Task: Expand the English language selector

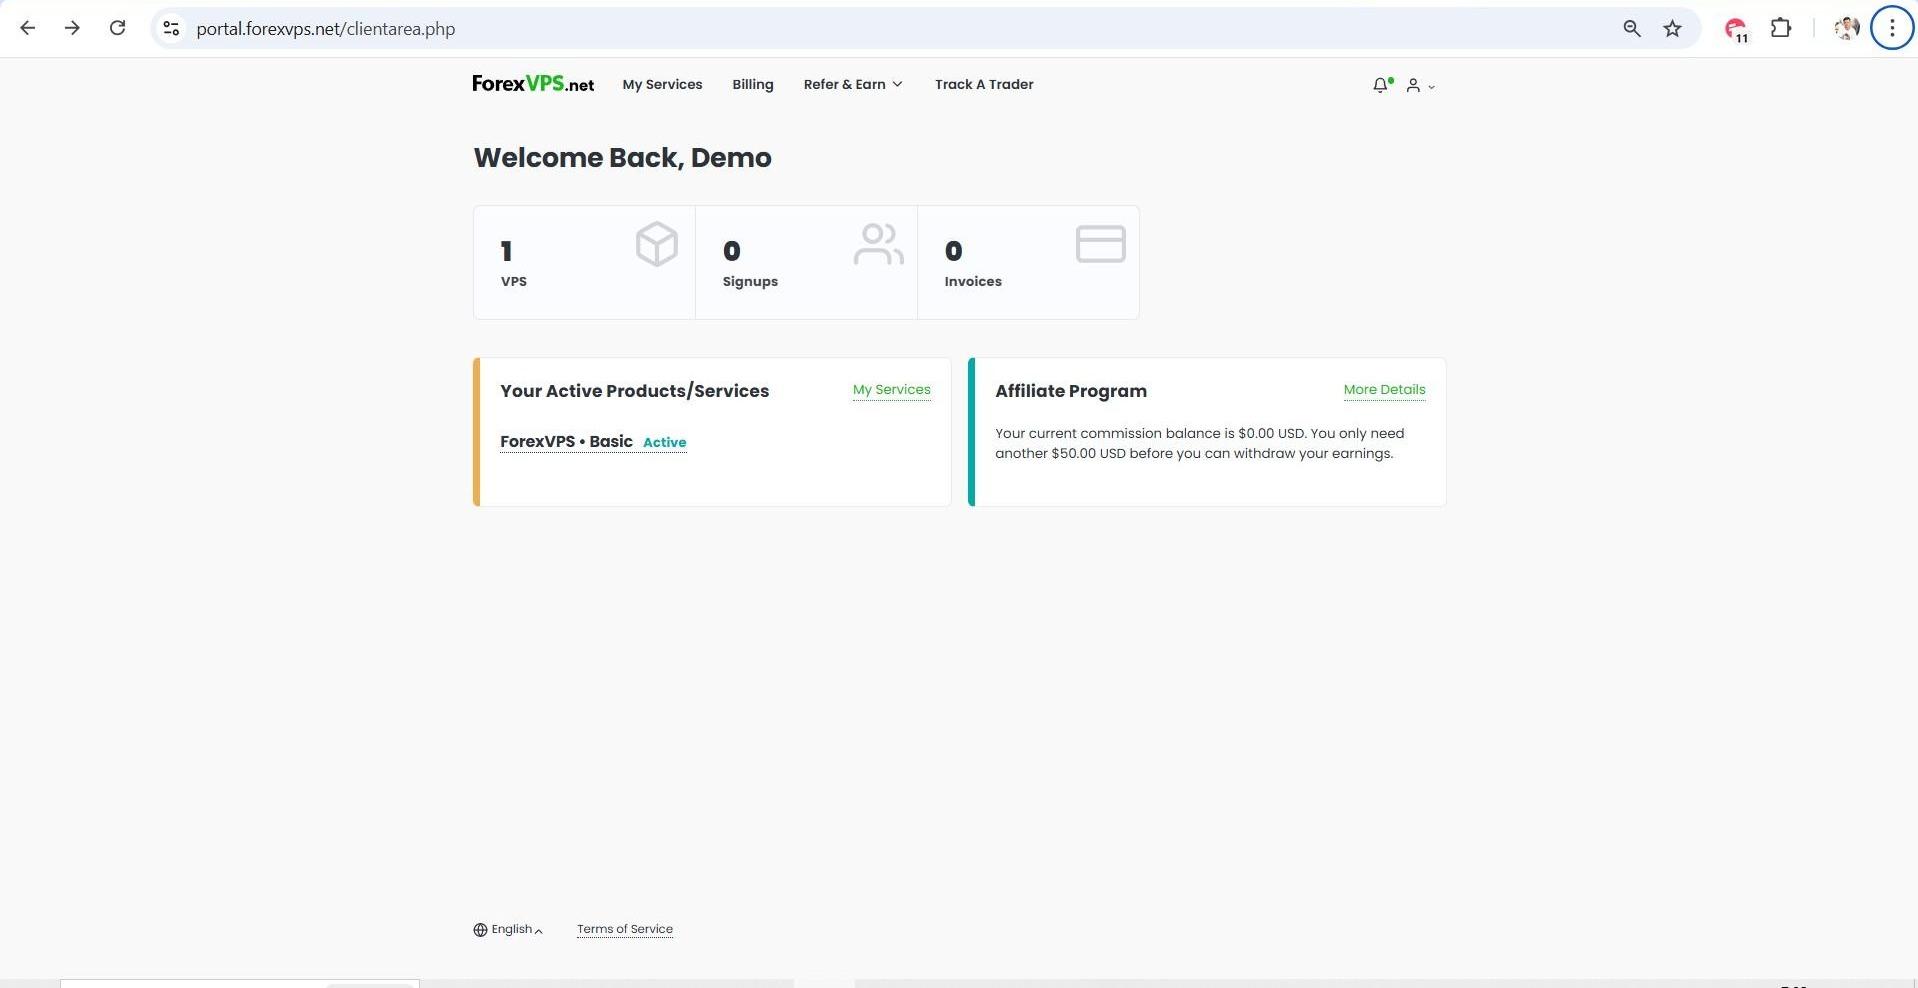Action: pyautogui.click(x=509, y=929)
